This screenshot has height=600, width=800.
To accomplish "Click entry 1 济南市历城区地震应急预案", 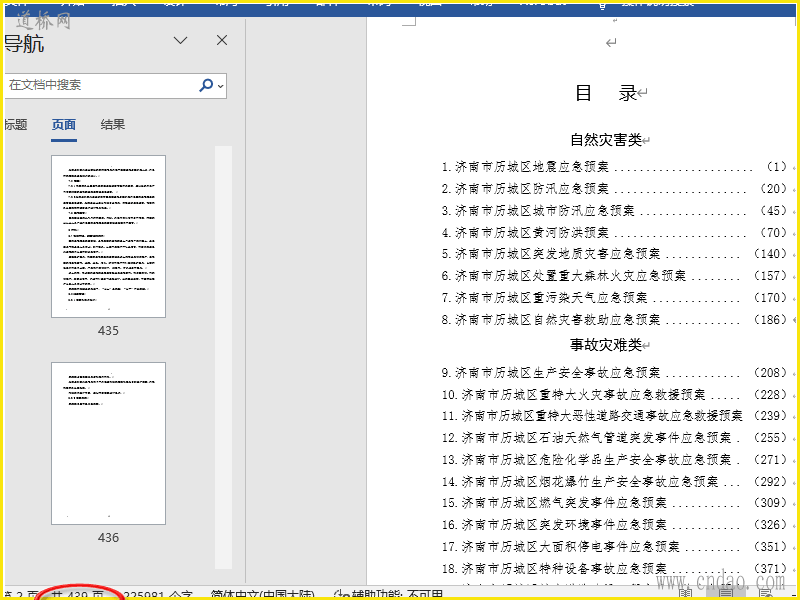I will (525, 167).
